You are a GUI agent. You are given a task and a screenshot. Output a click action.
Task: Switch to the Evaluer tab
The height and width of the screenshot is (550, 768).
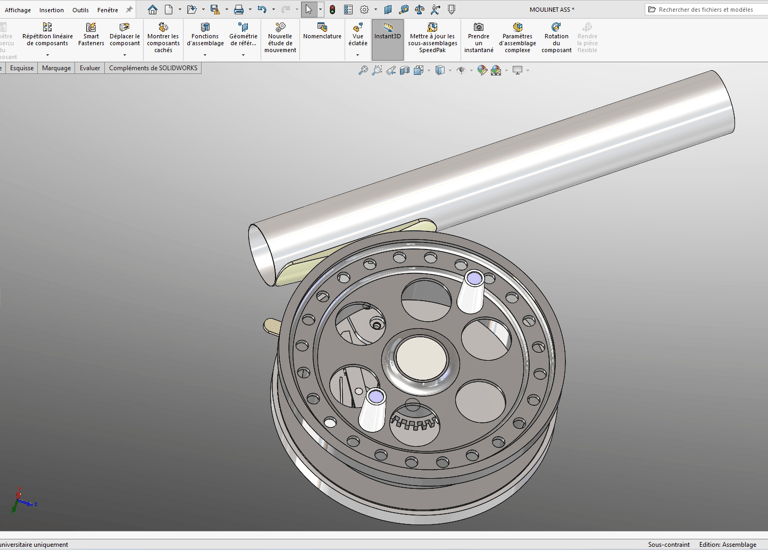click(90, 68)
